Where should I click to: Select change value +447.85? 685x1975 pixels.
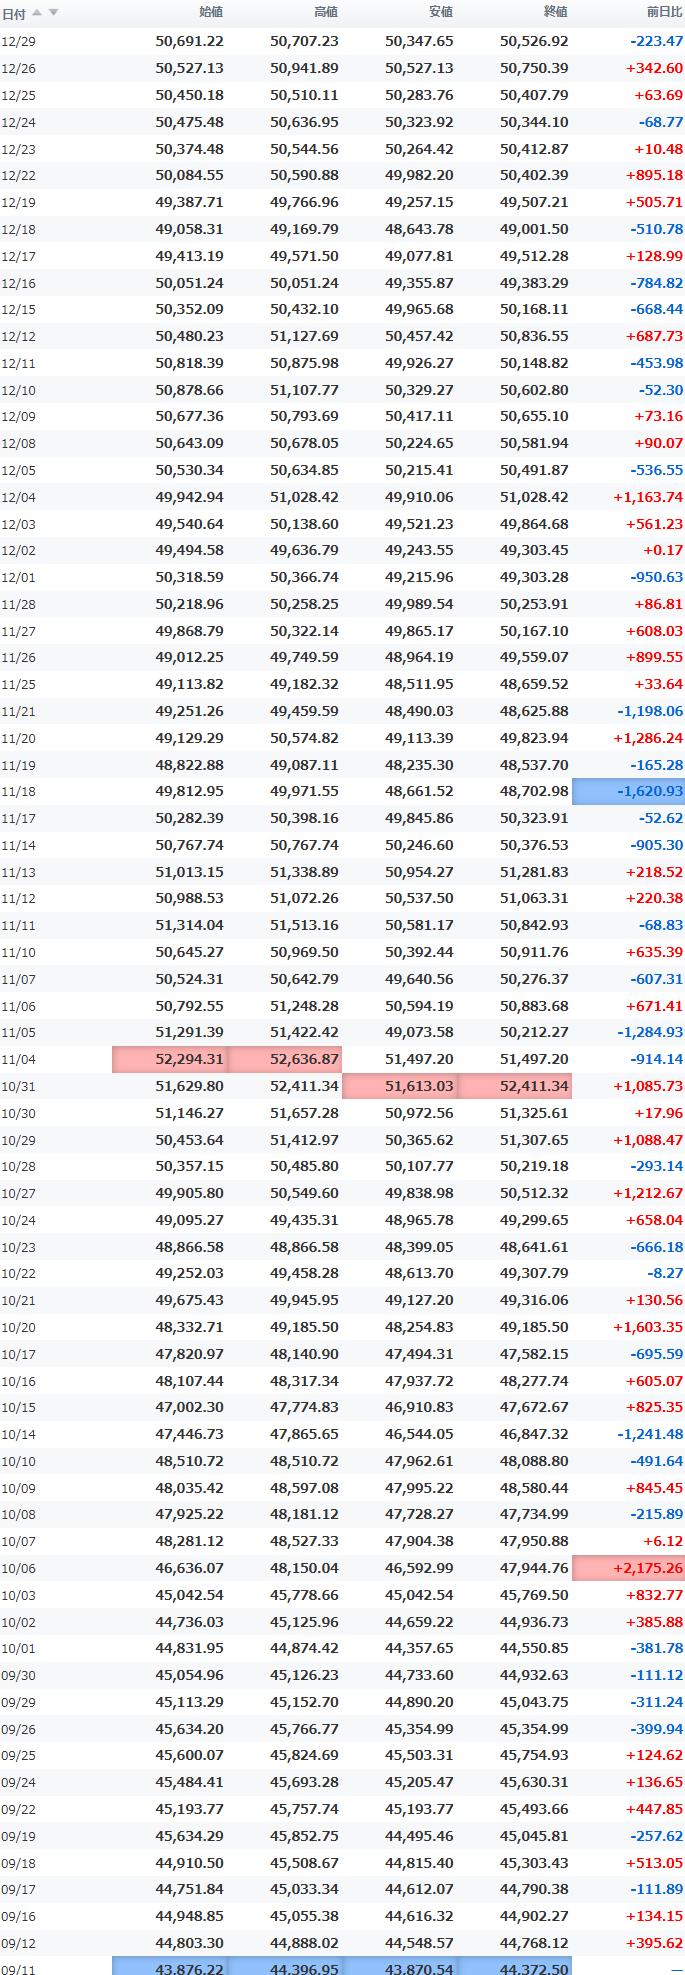(x=654, y=1809)
